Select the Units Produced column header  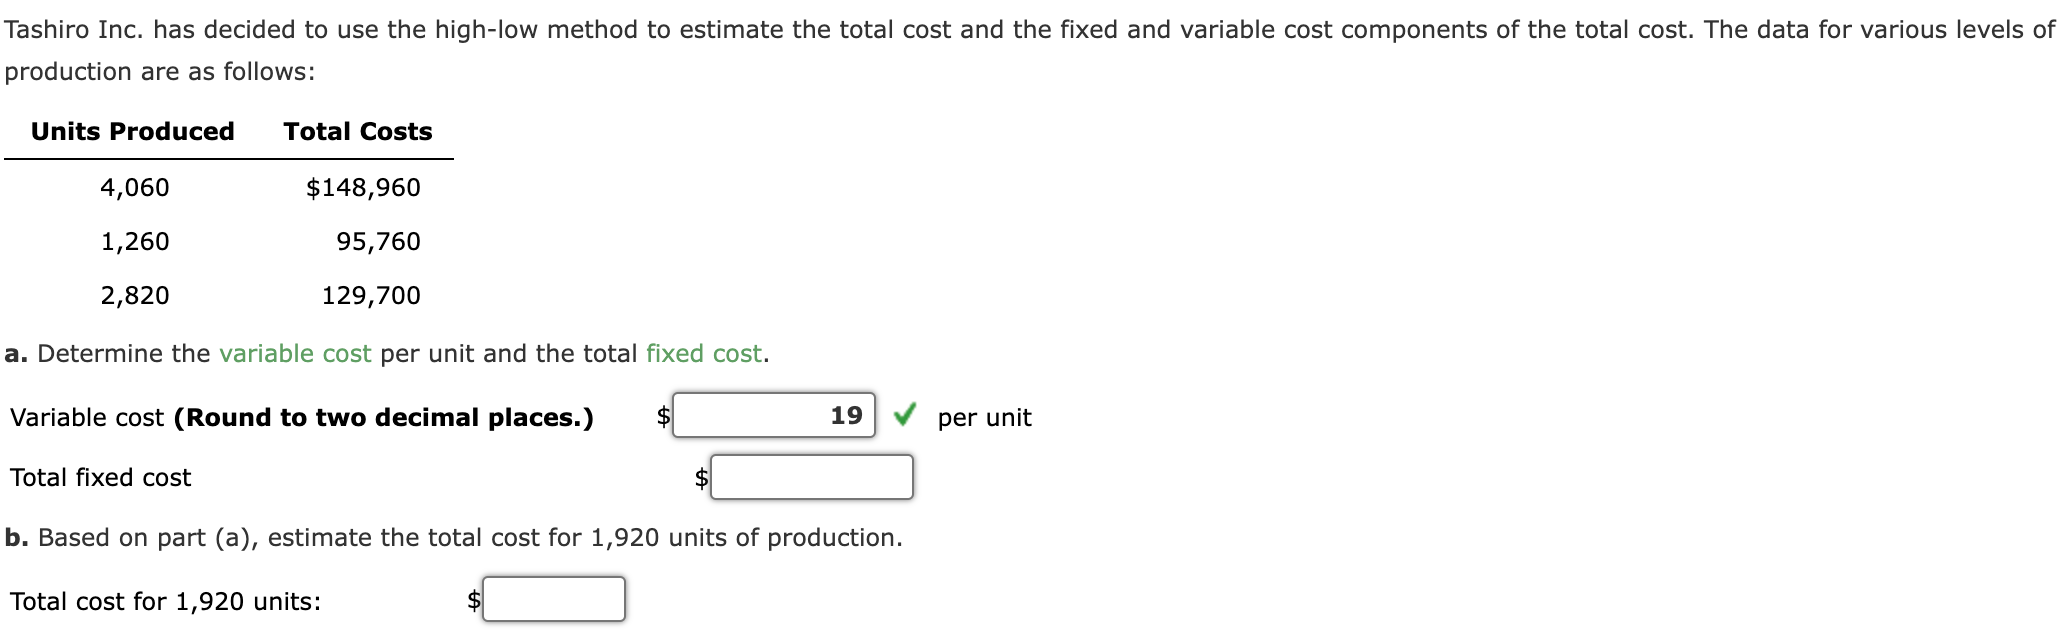click(132, 131)
